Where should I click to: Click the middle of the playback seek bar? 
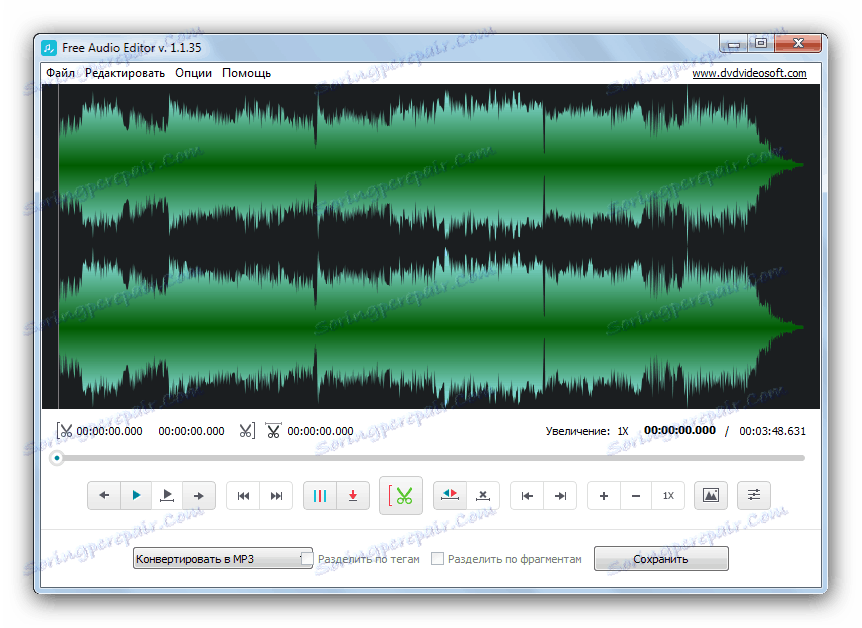[430, 458]
